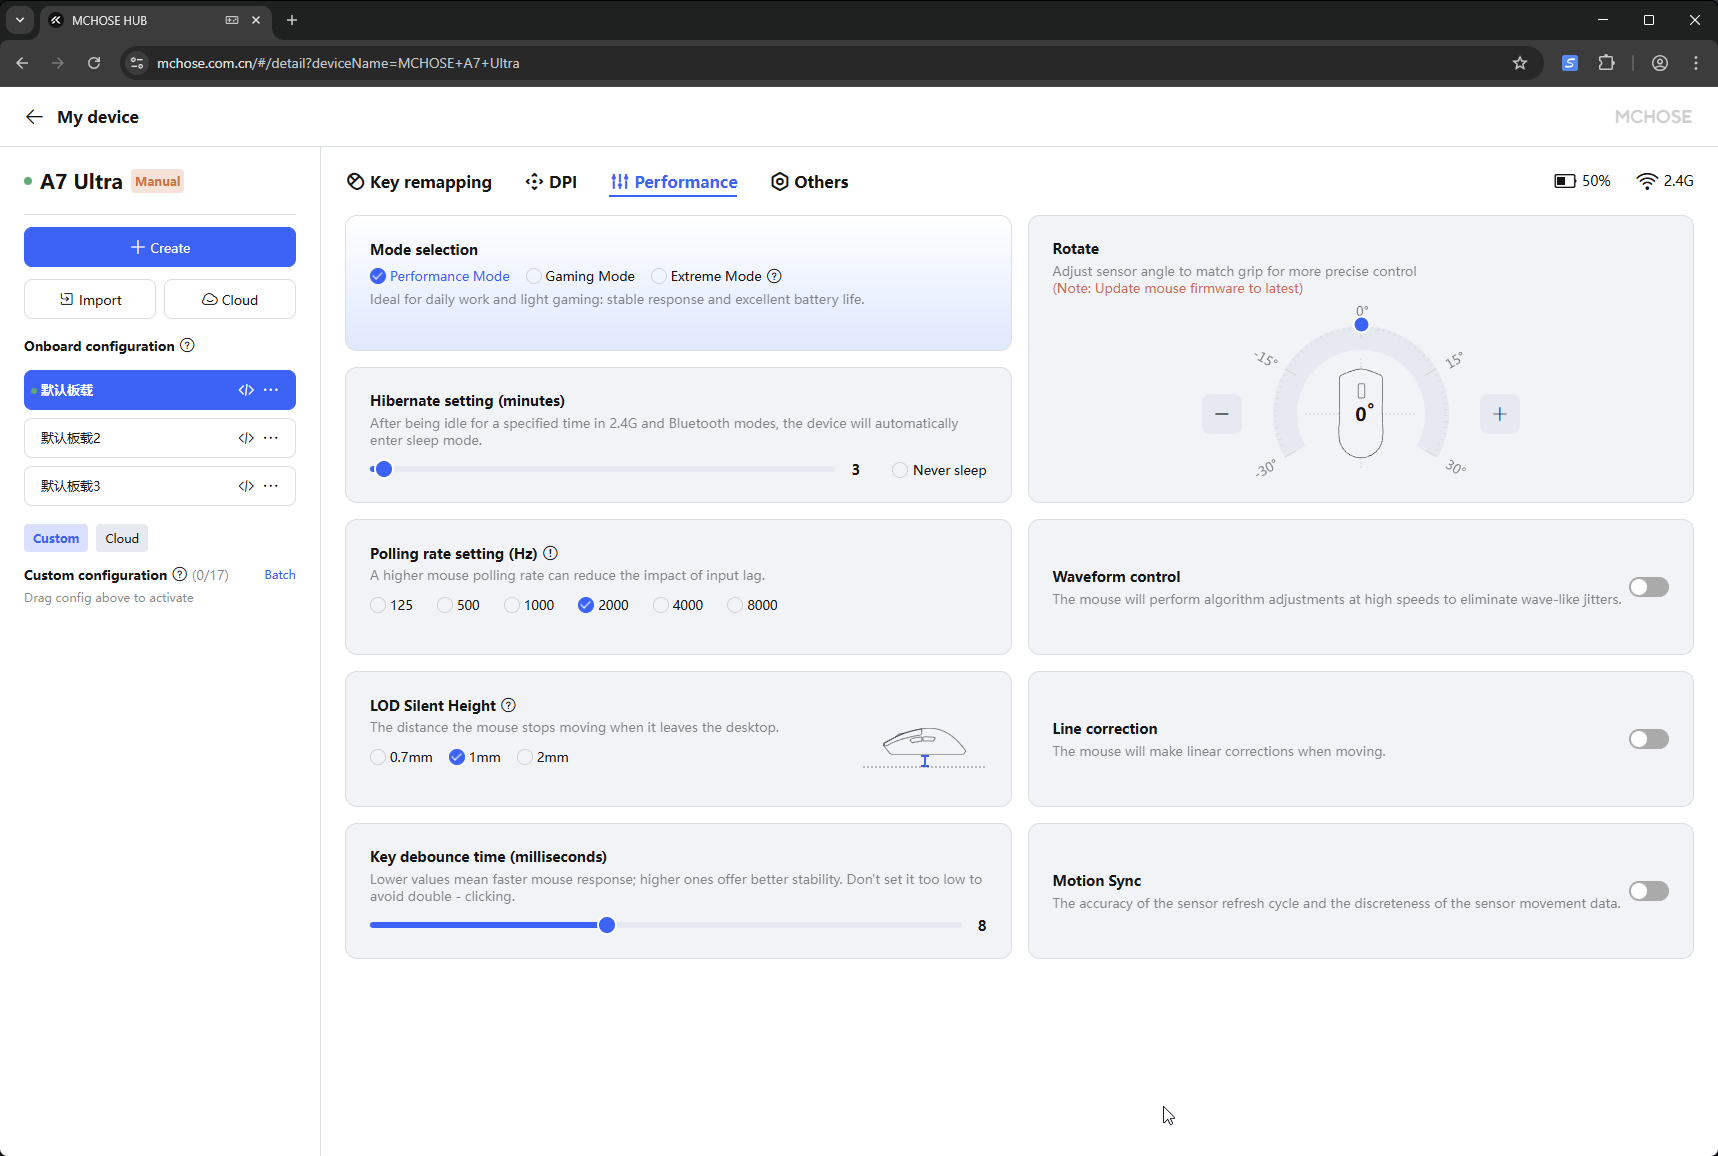Click the code icon on 默认板载2
1718x1156 pixels.
pos(246,438)
